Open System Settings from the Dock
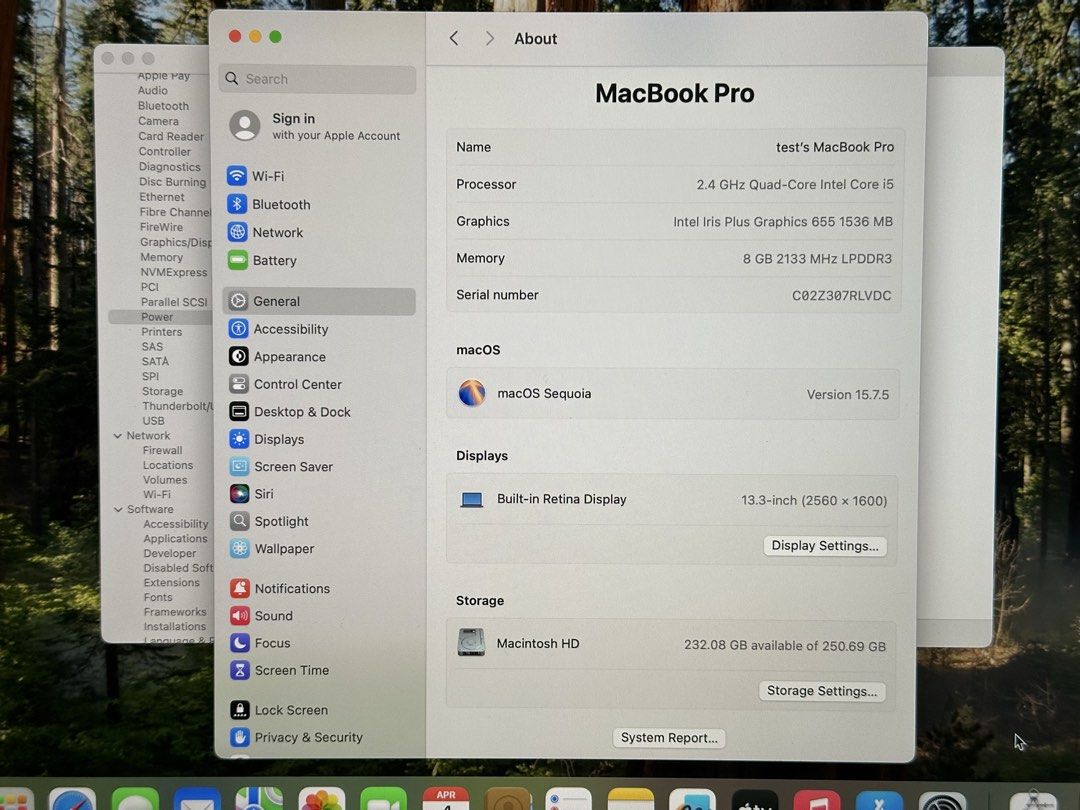1080x810 pixels. point(943,800)
